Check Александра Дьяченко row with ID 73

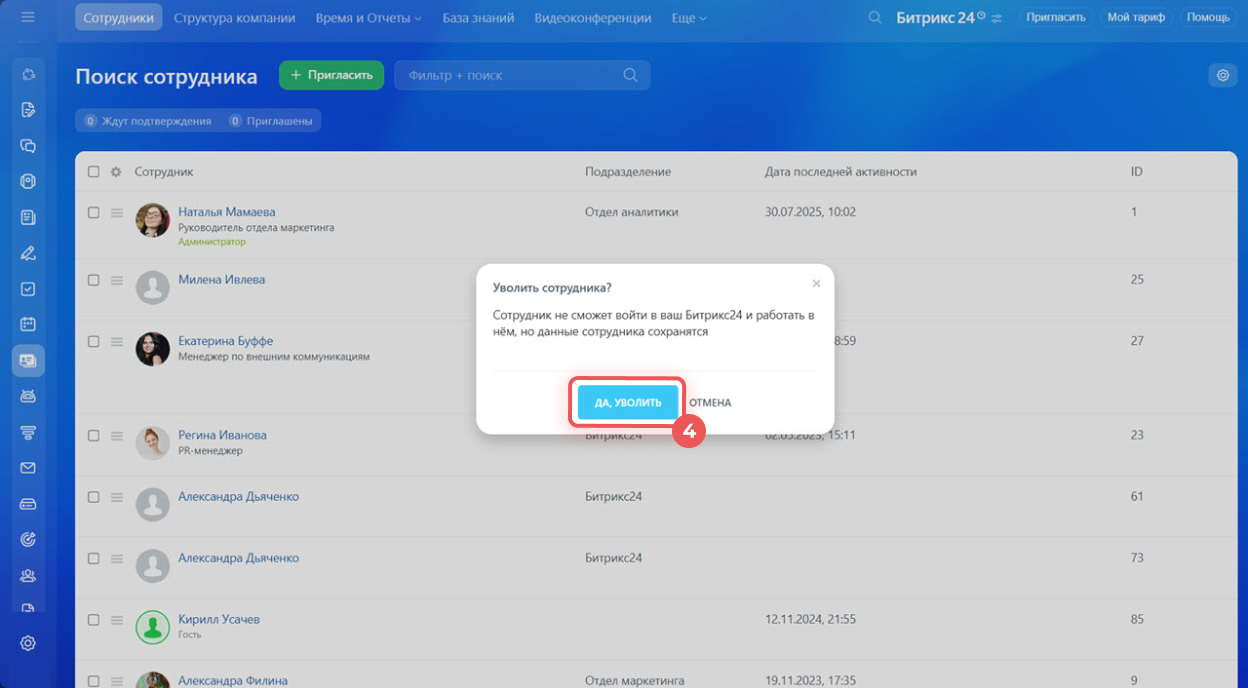click(x=93, y=558)
